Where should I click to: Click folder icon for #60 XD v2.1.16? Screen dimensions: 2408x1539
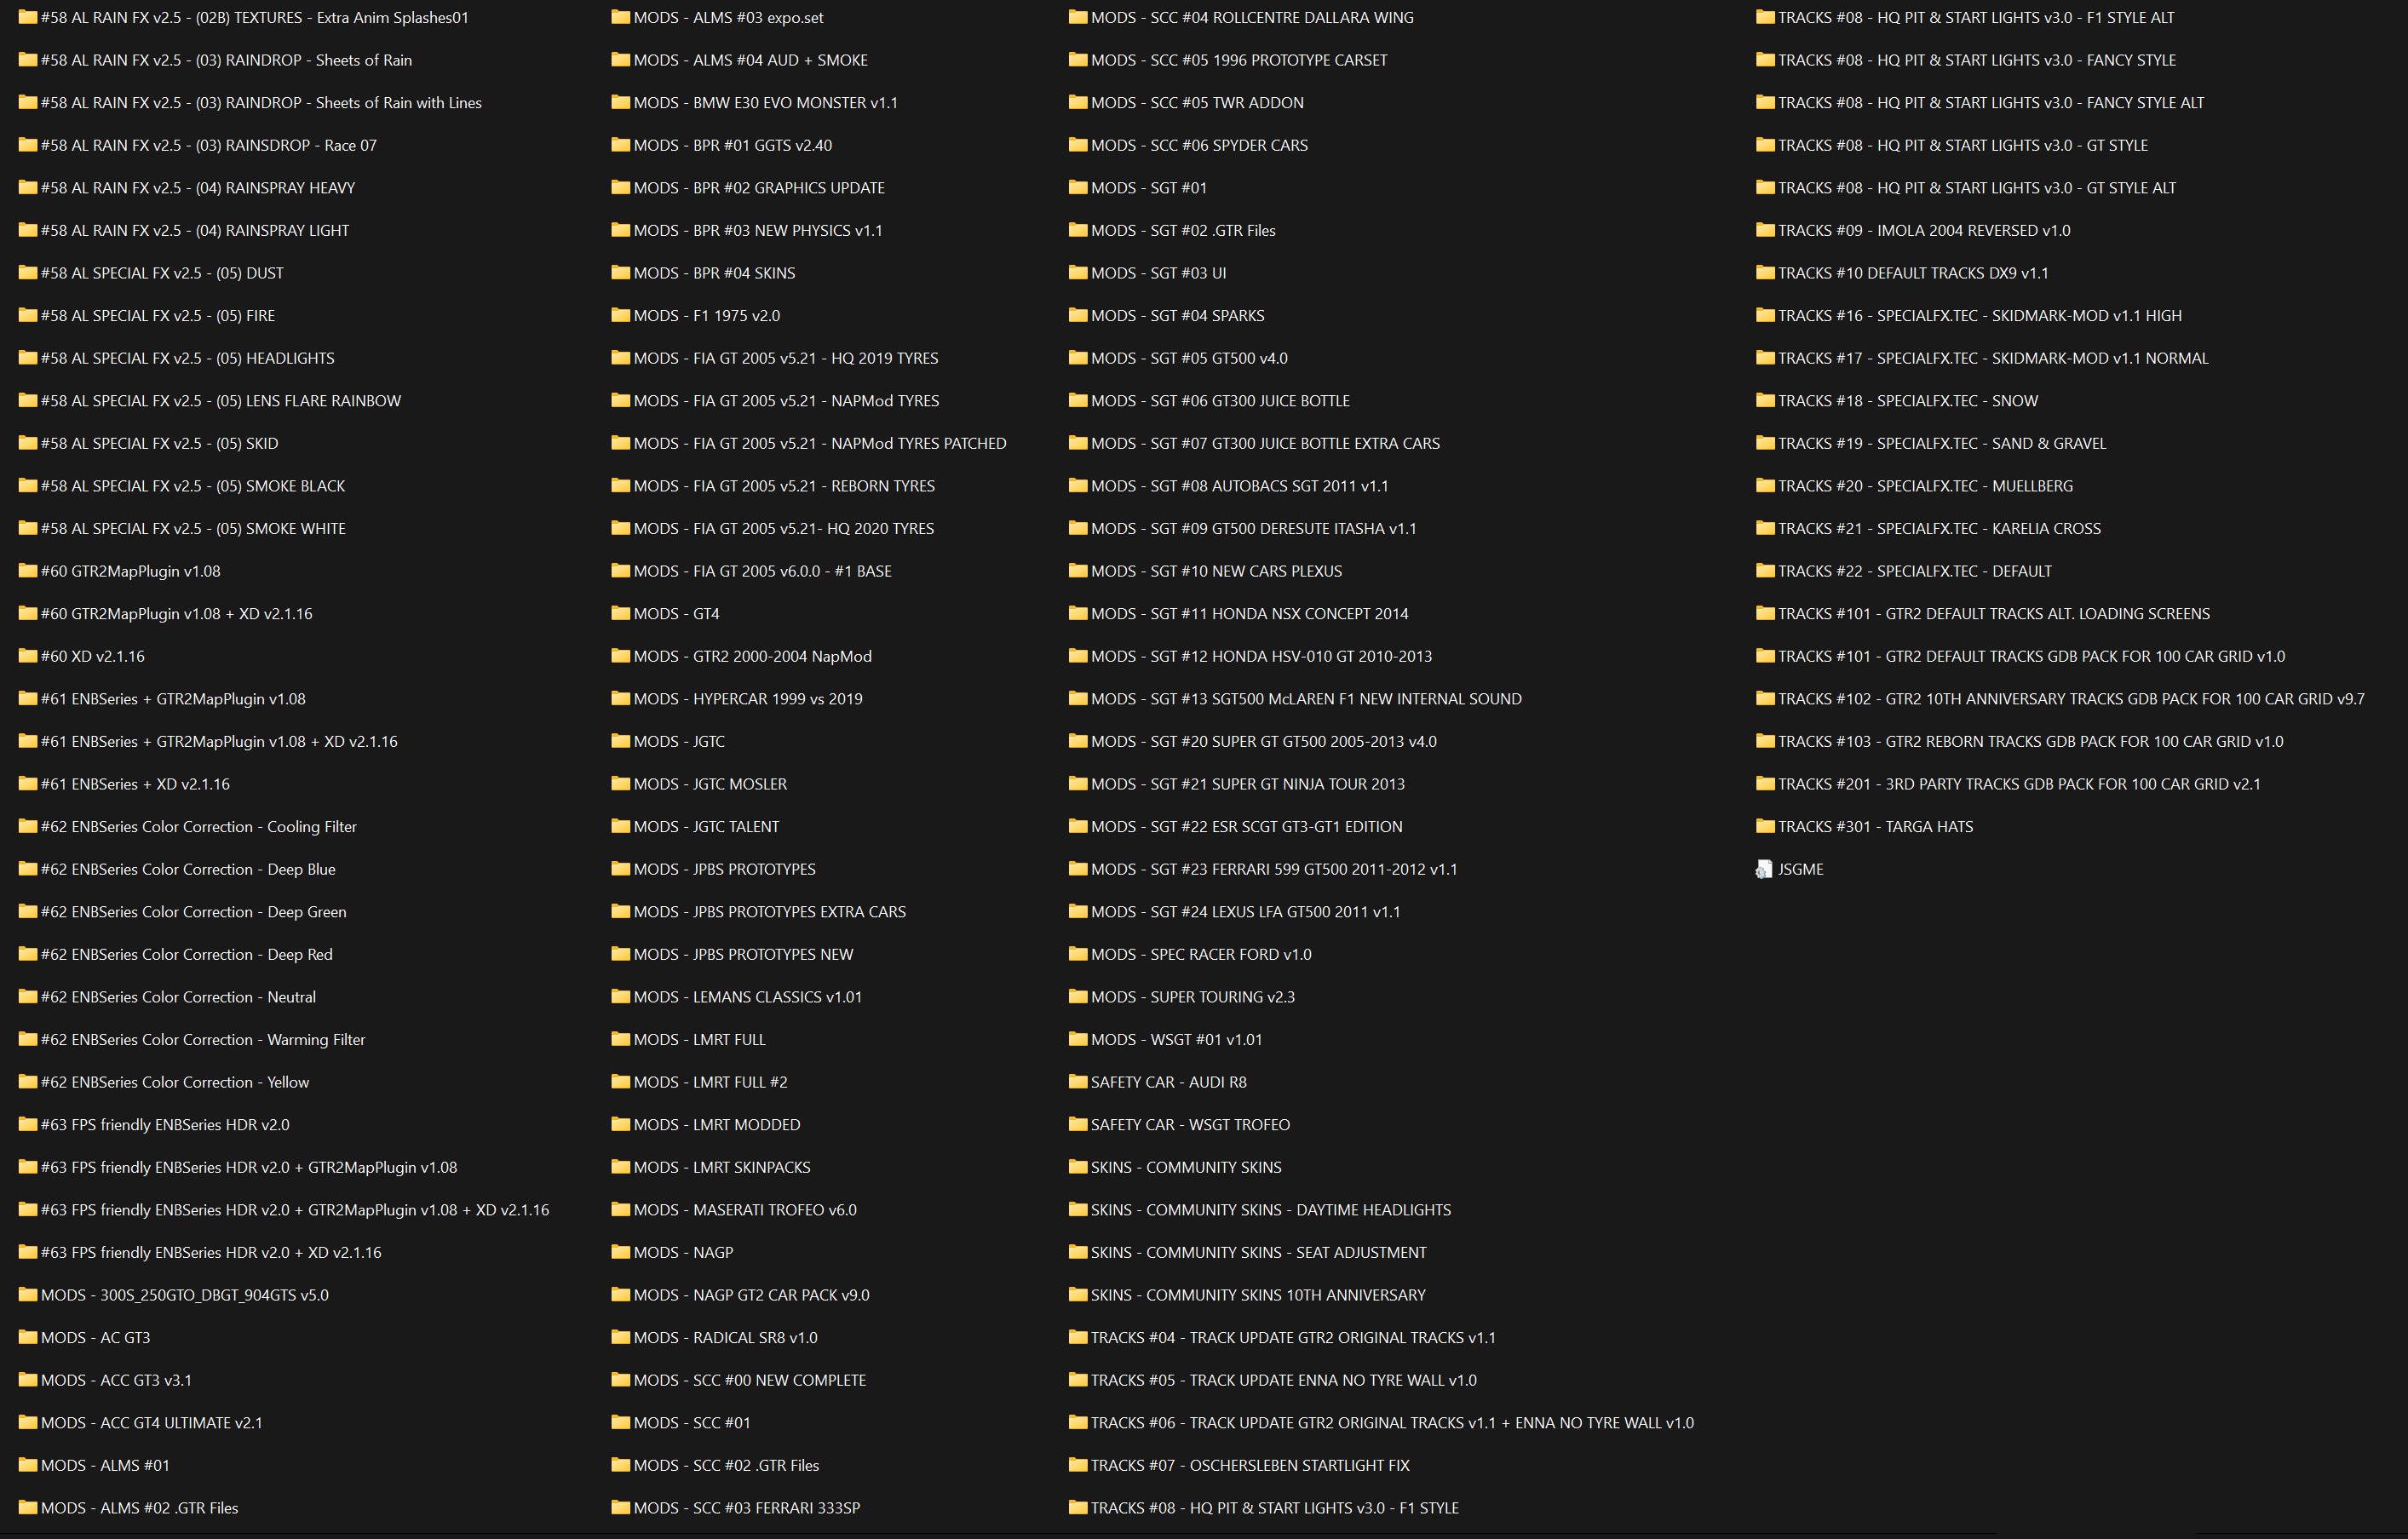tap(27, 656)
